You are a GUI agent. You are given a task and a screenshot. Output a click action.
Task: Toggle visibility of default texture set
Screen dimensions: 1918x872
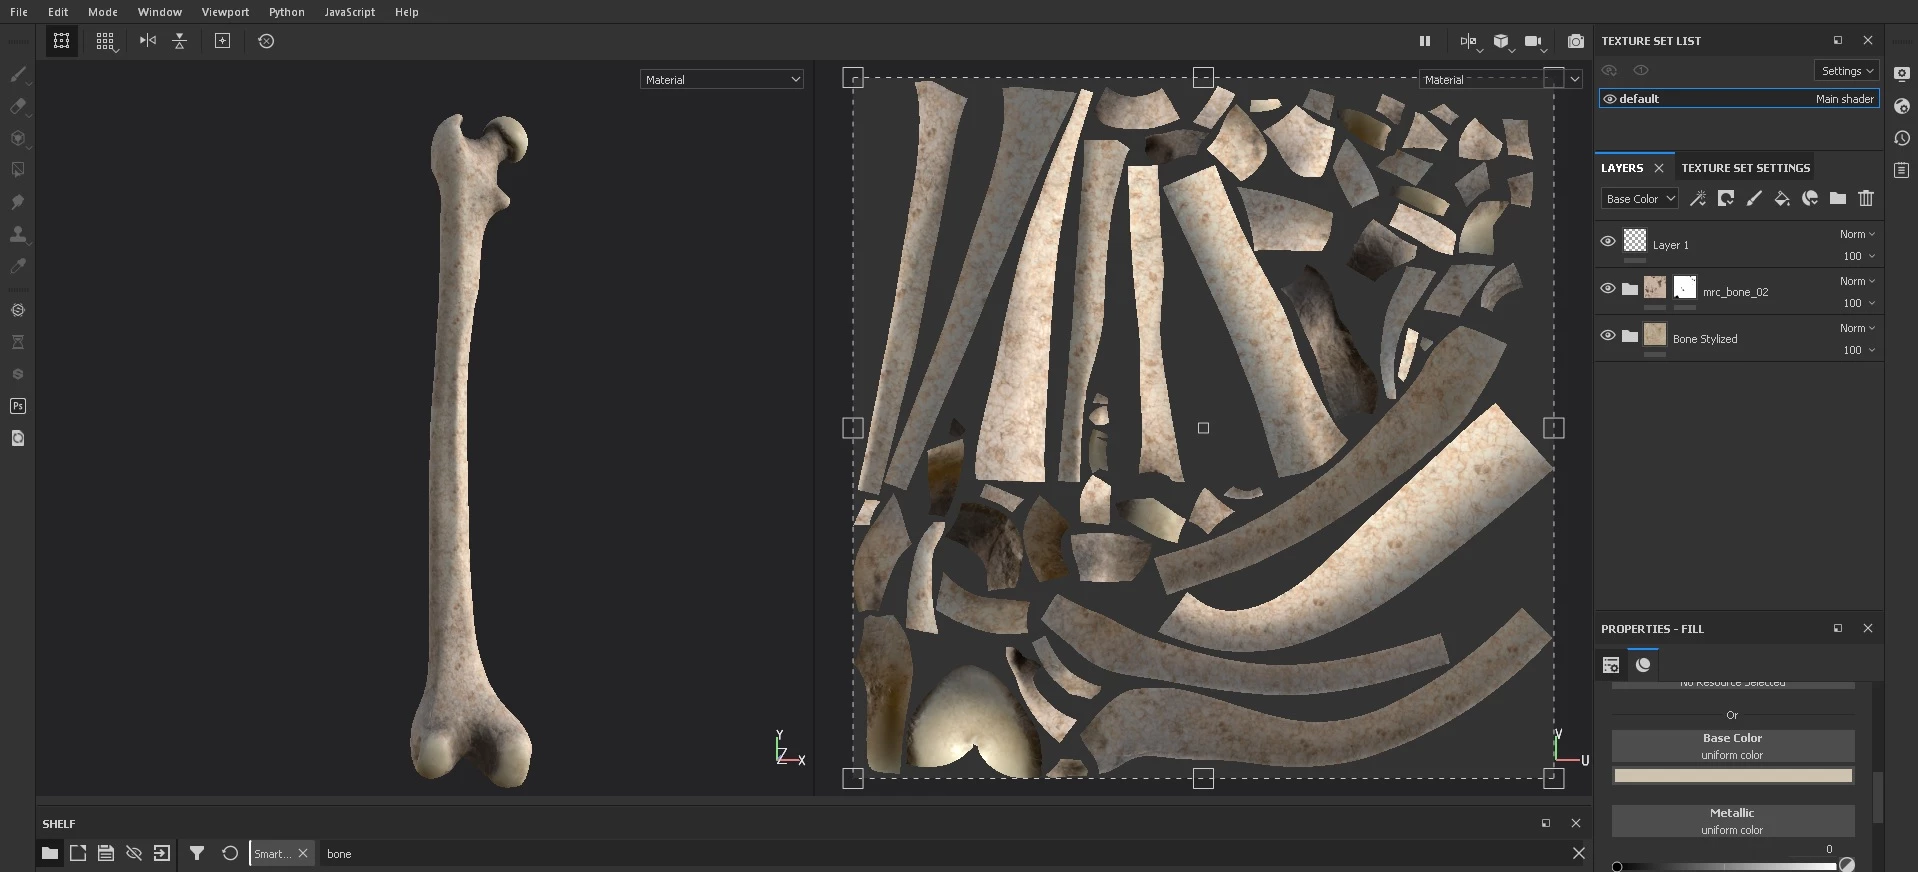[1609, 99]
